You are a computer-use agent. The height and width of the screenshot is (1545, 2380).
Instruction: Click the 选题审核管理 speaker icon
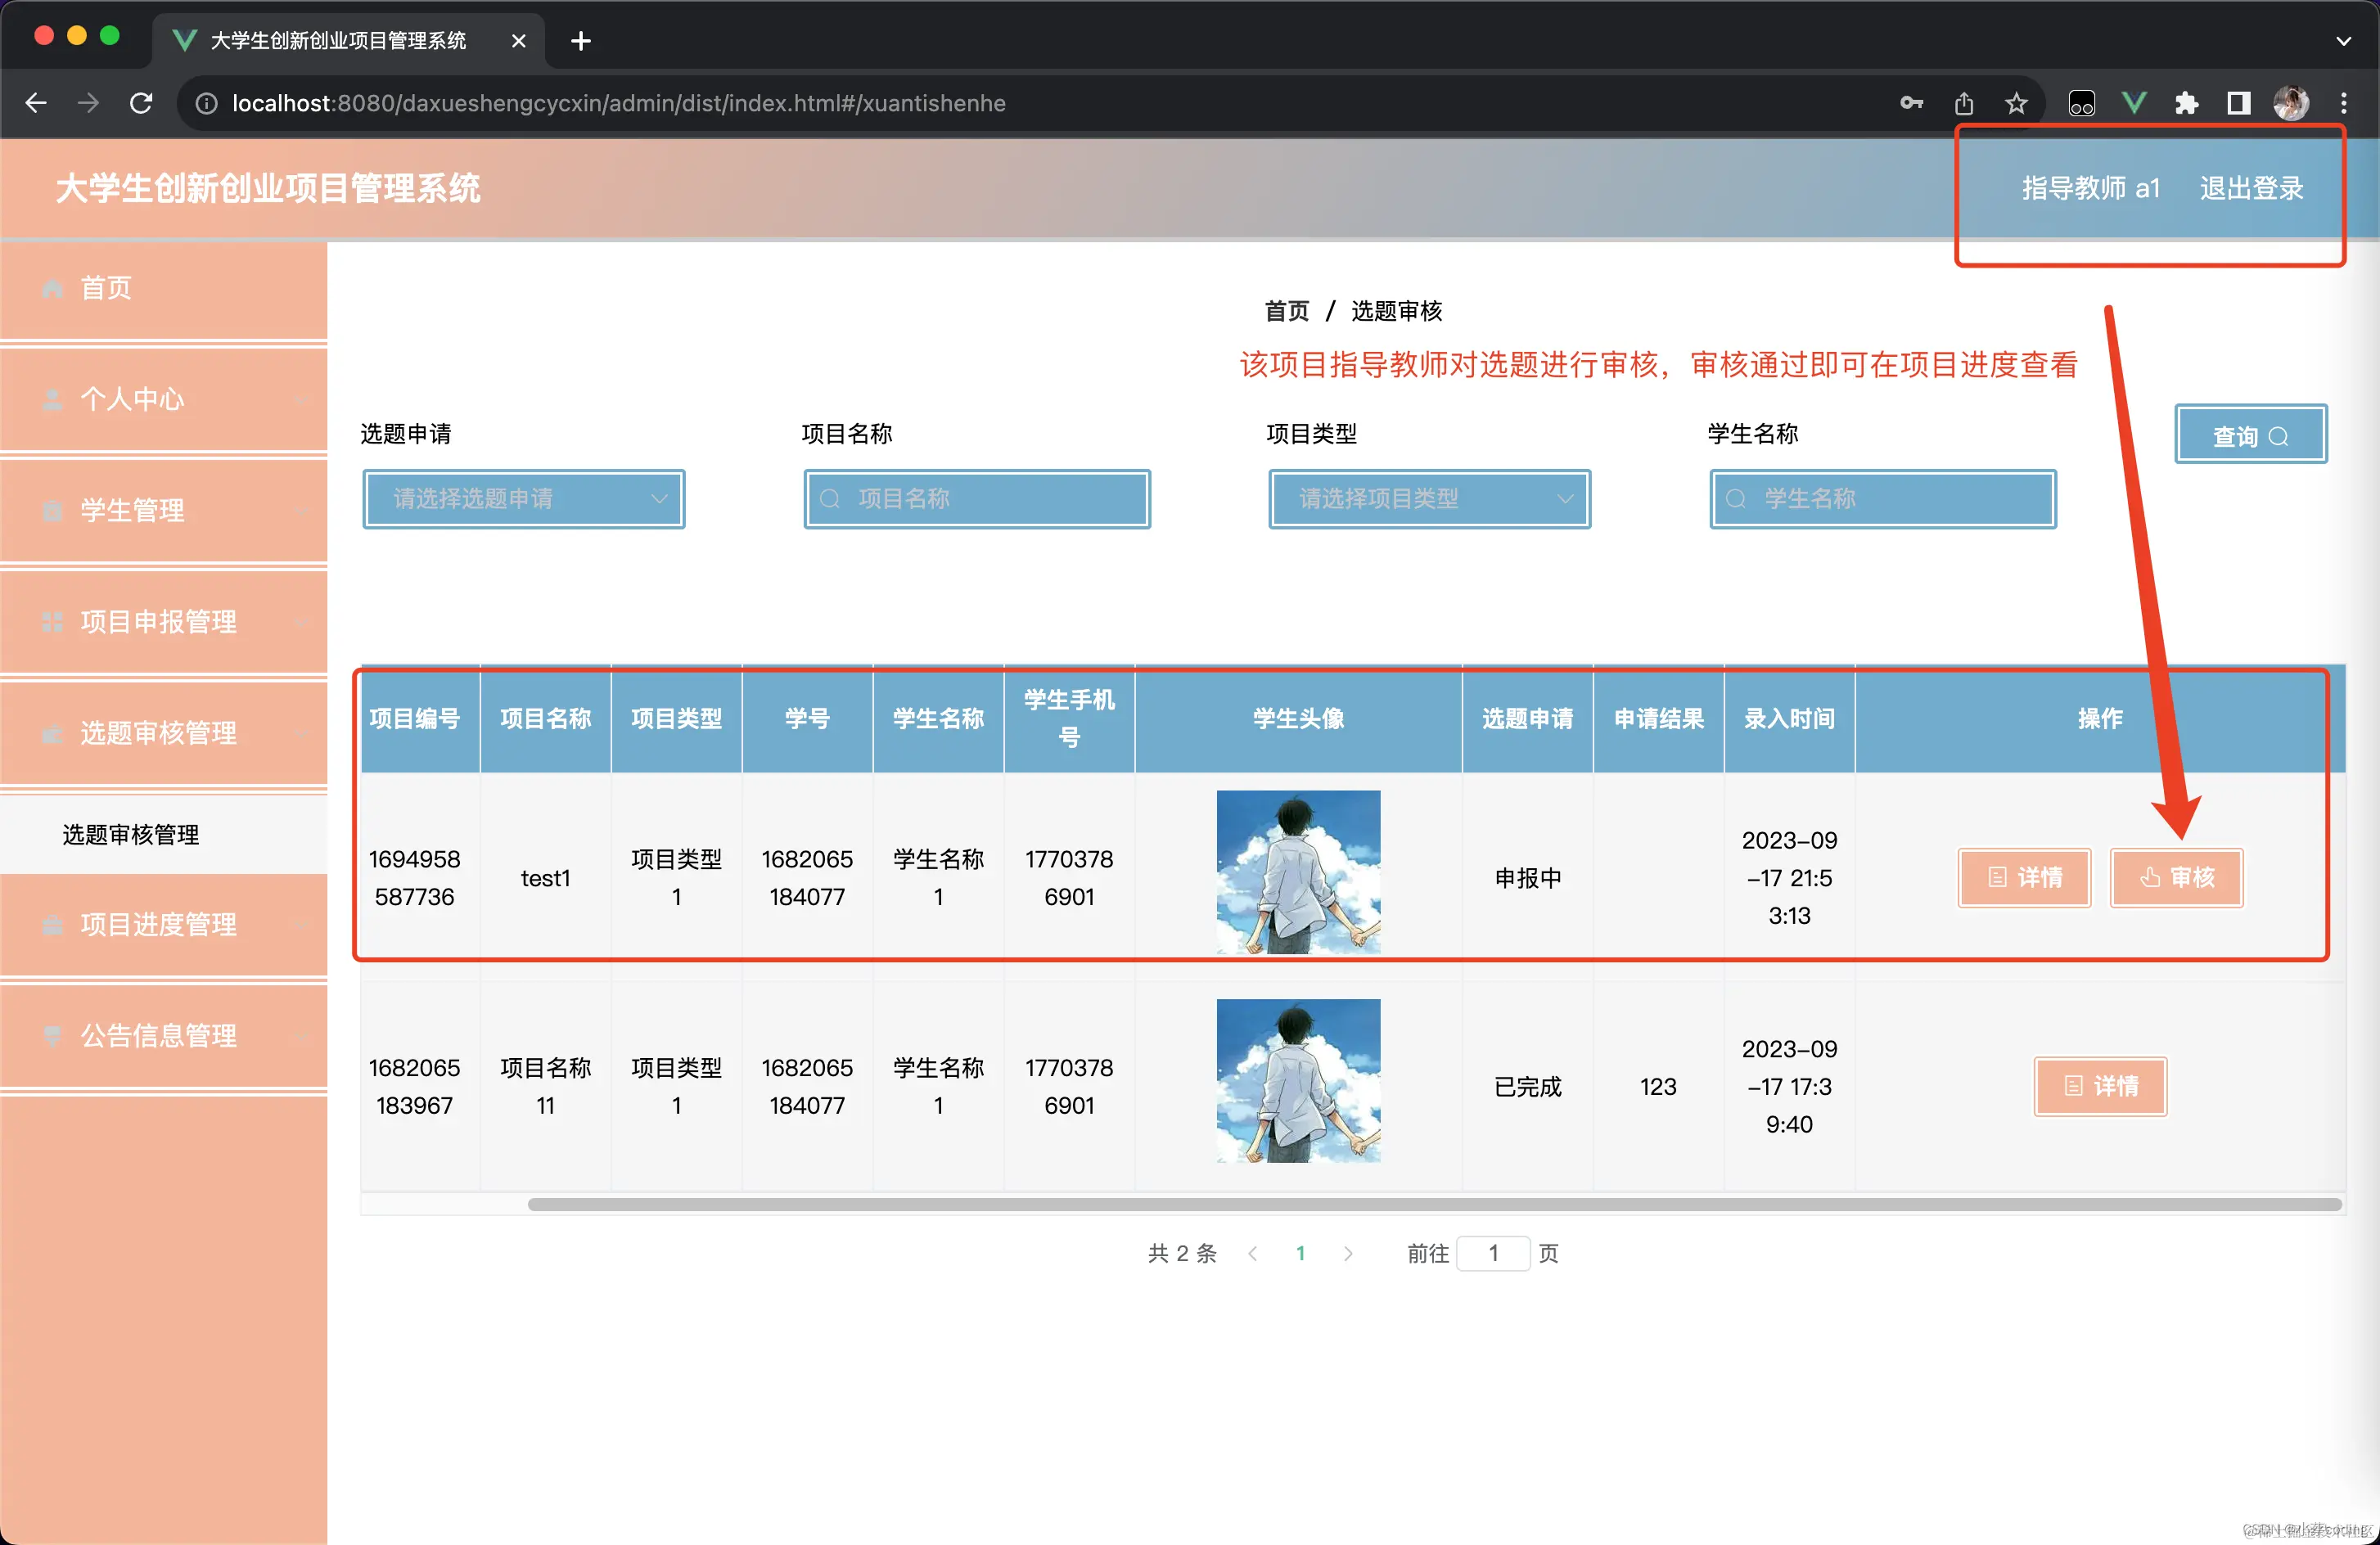(x=52, y=733)
